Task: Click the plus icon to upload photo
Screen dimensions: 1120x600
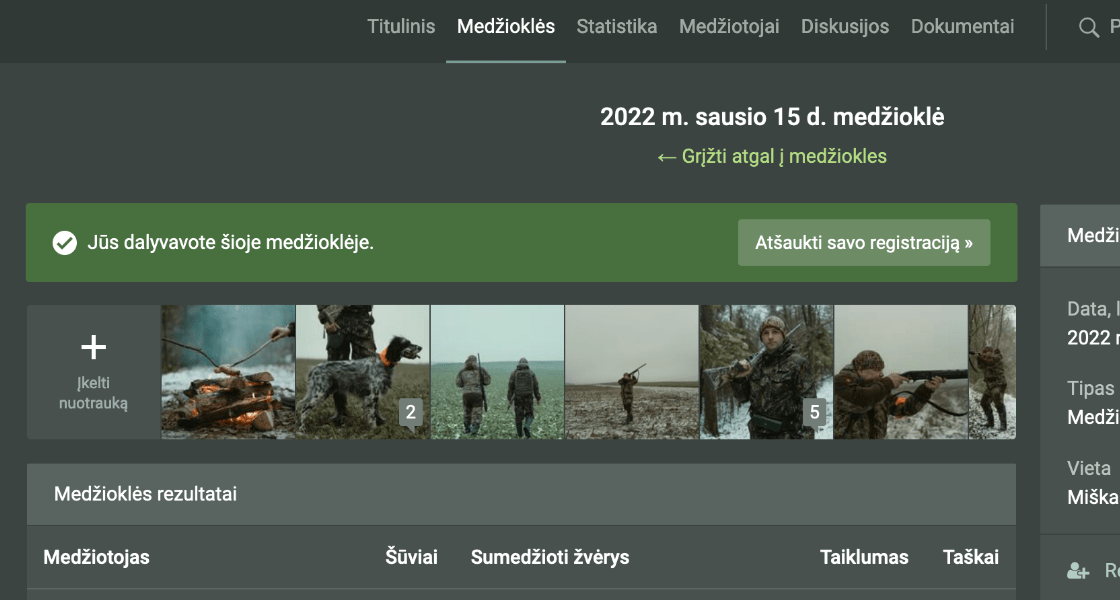Action: pyautogui.click(x=93, y=347)
